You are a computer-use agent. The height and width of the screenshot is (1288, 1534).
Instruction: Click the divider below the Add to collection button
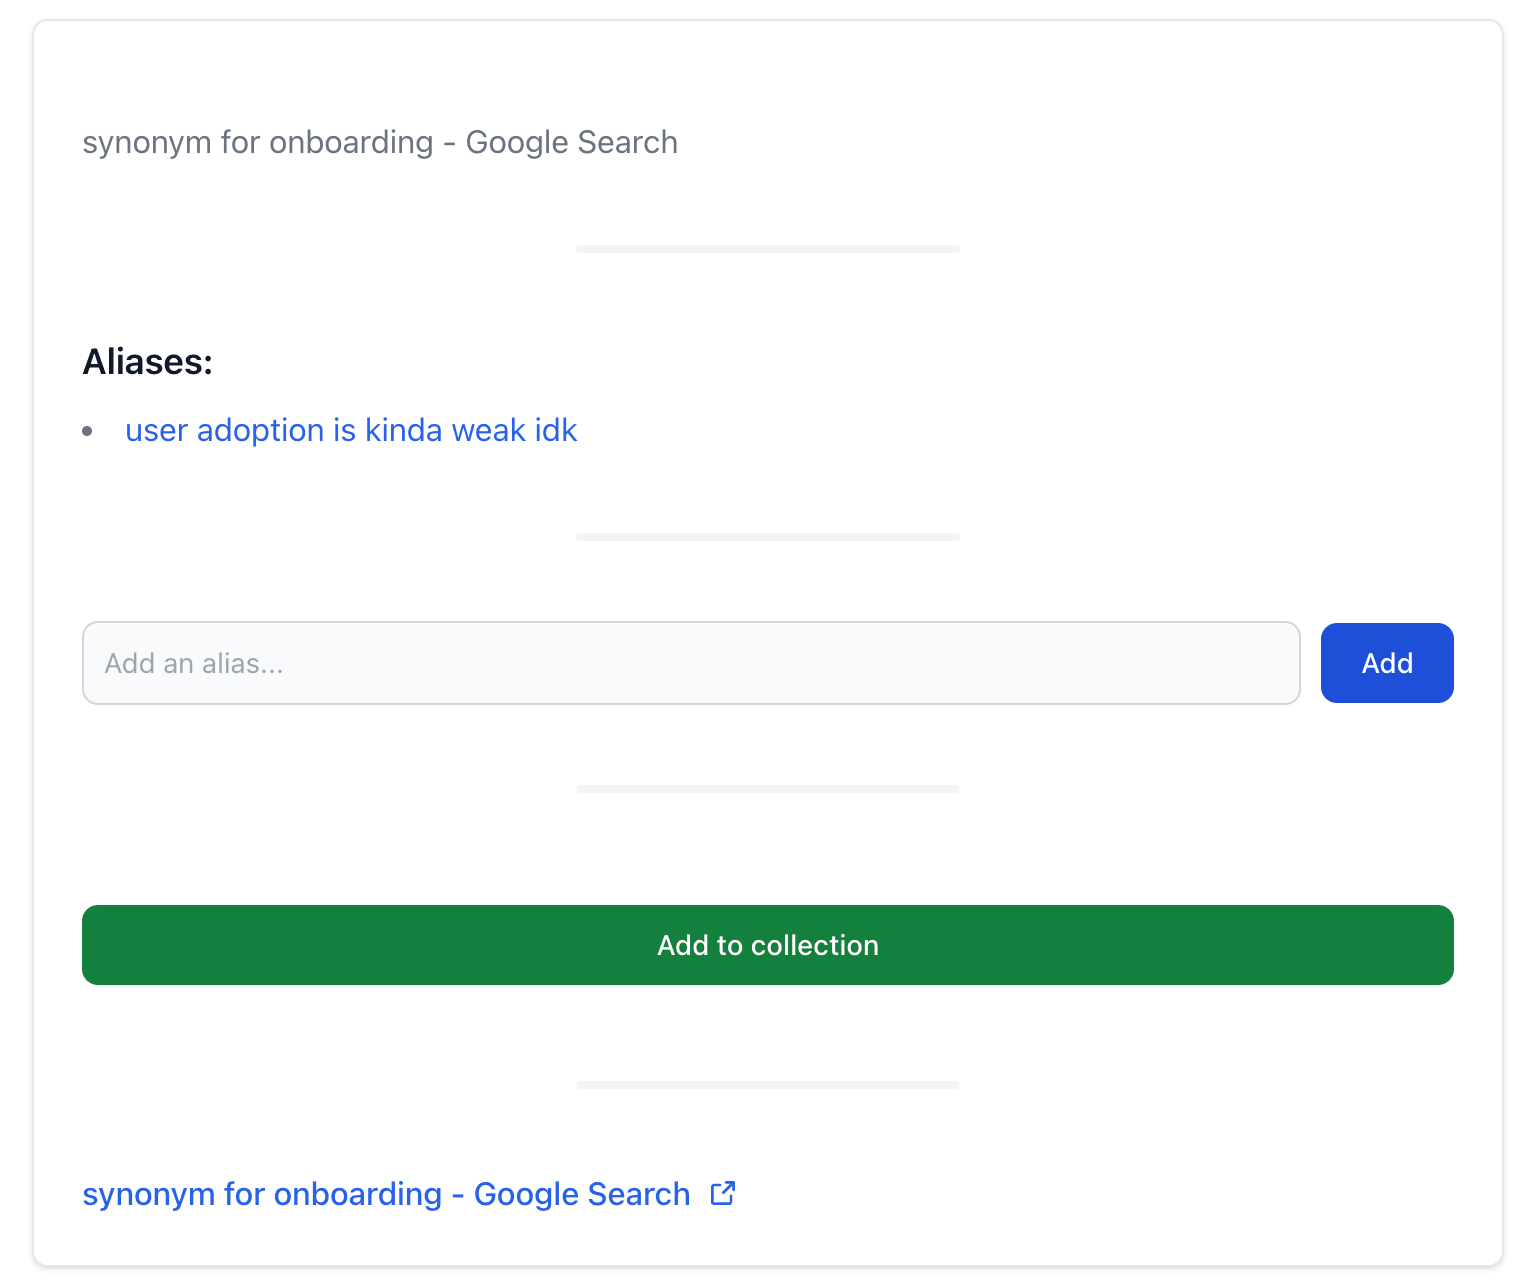click(767, 1085)
